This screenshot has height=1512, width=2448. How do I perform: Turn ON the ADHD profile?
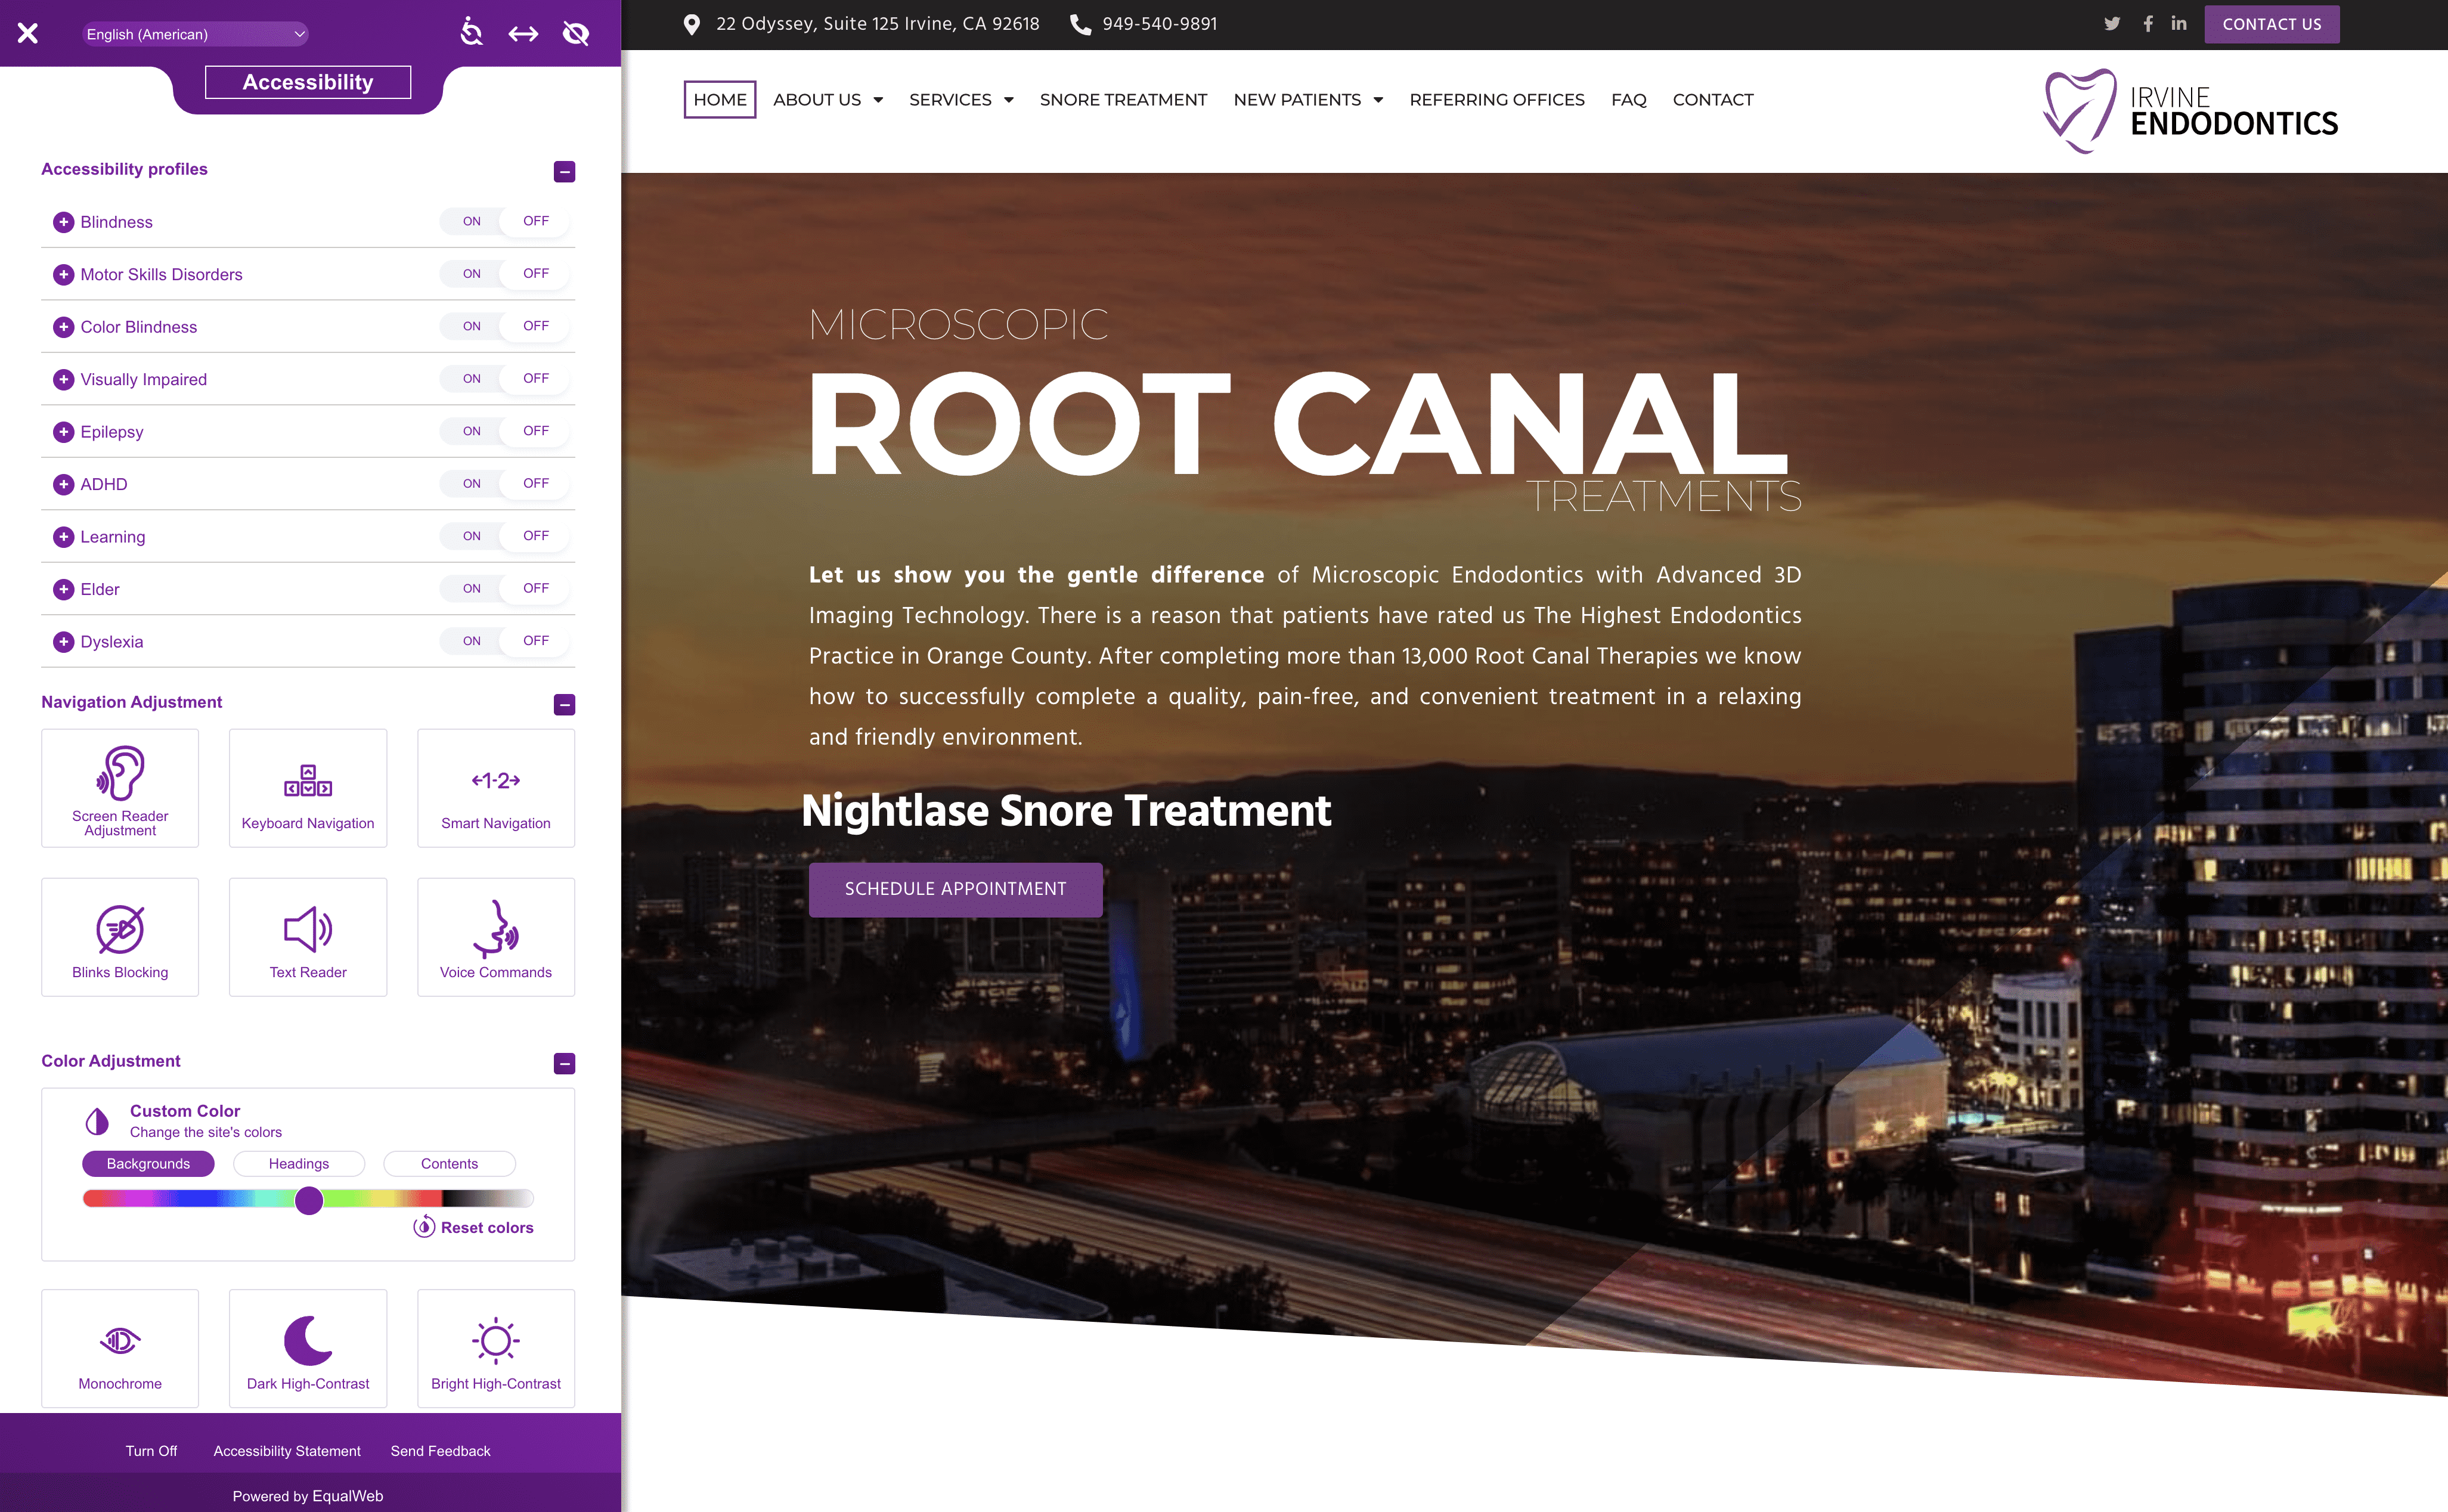(x=471, y=483)
